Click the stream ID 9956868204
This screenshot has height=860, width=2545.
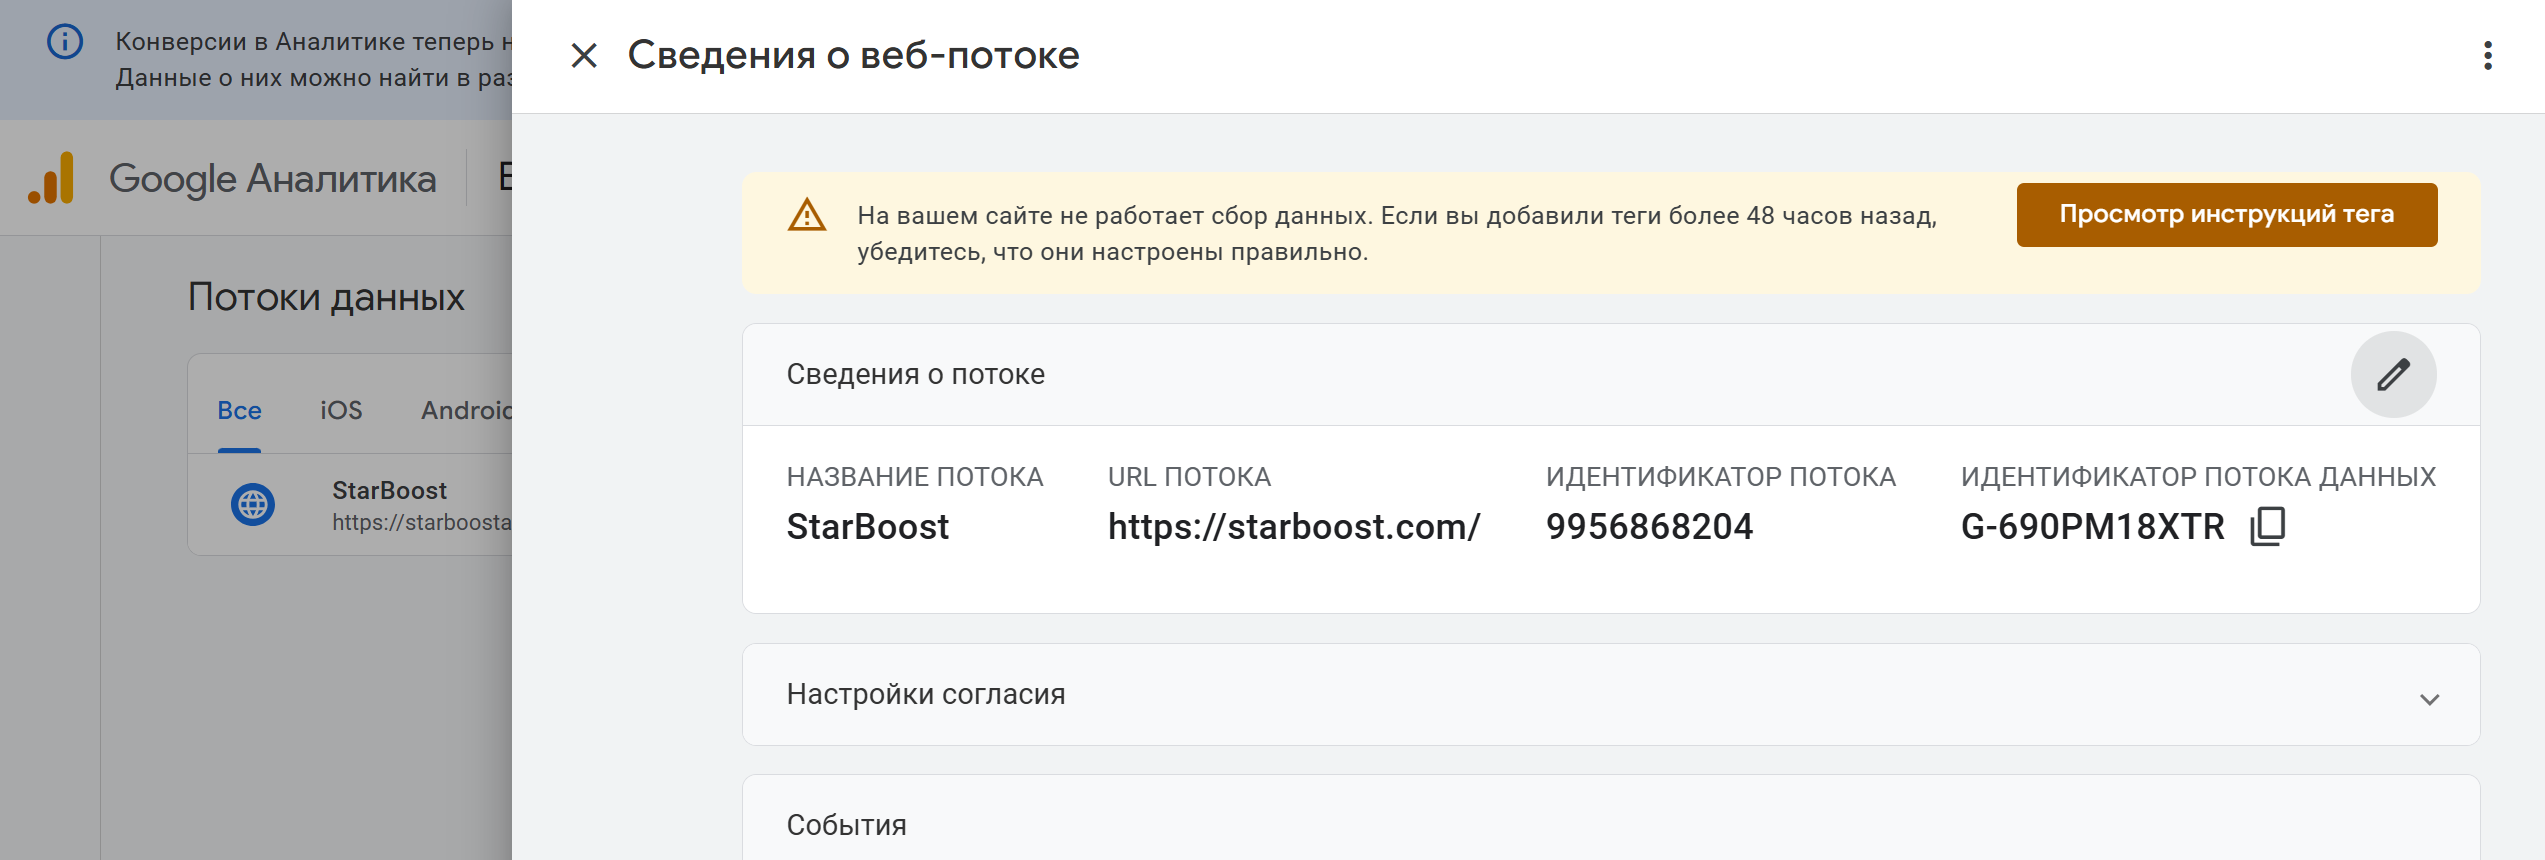tap(1649, 527)
